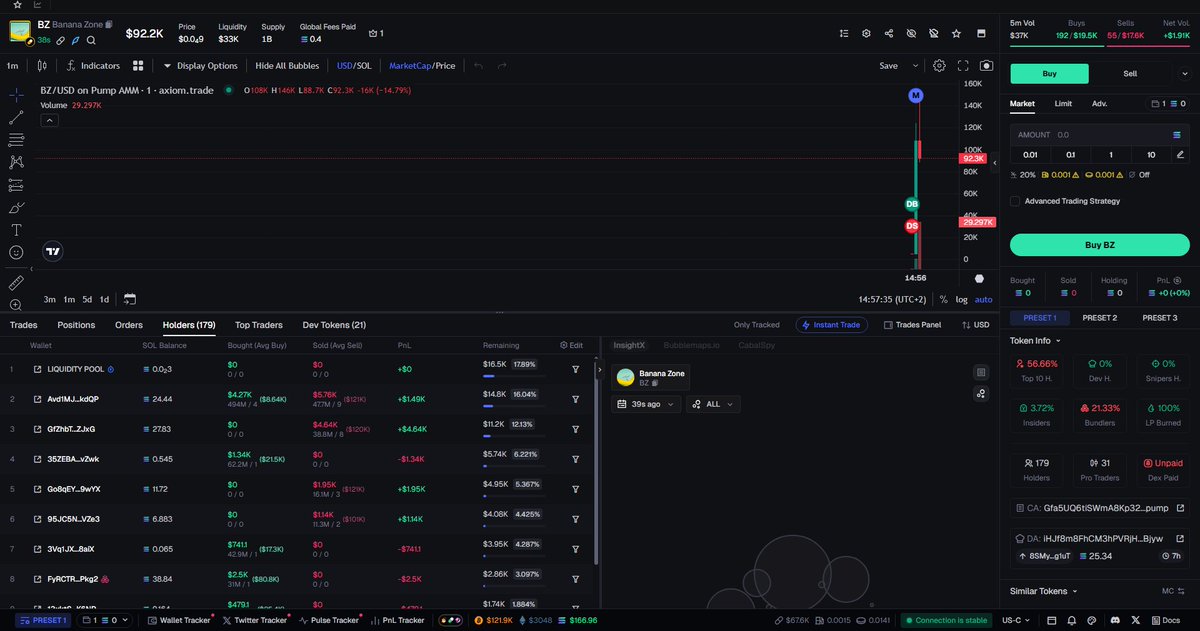Toggle percent scale on chart

[x=943, y=299]
